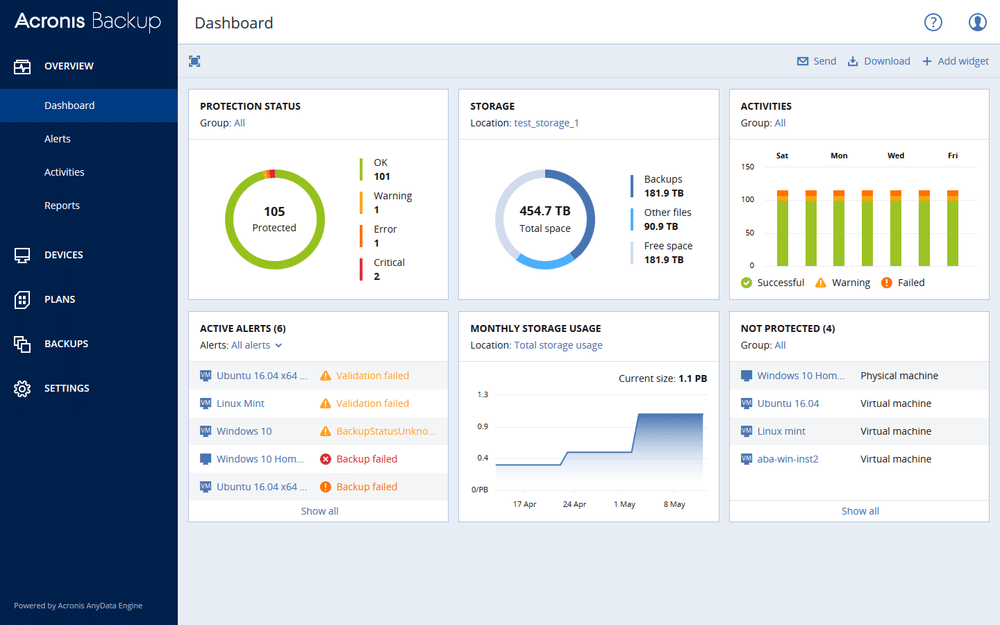The image size is (1000, 625).
Task: Open the Ubuntu 16.04 entry under Not Protected
Action: pos(787,403)
